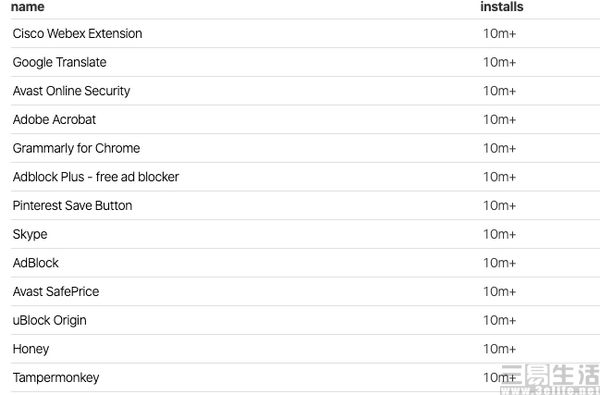Click Avast Online Security name
Viewport: 600px width, 395px height.
tap(71, 91)
